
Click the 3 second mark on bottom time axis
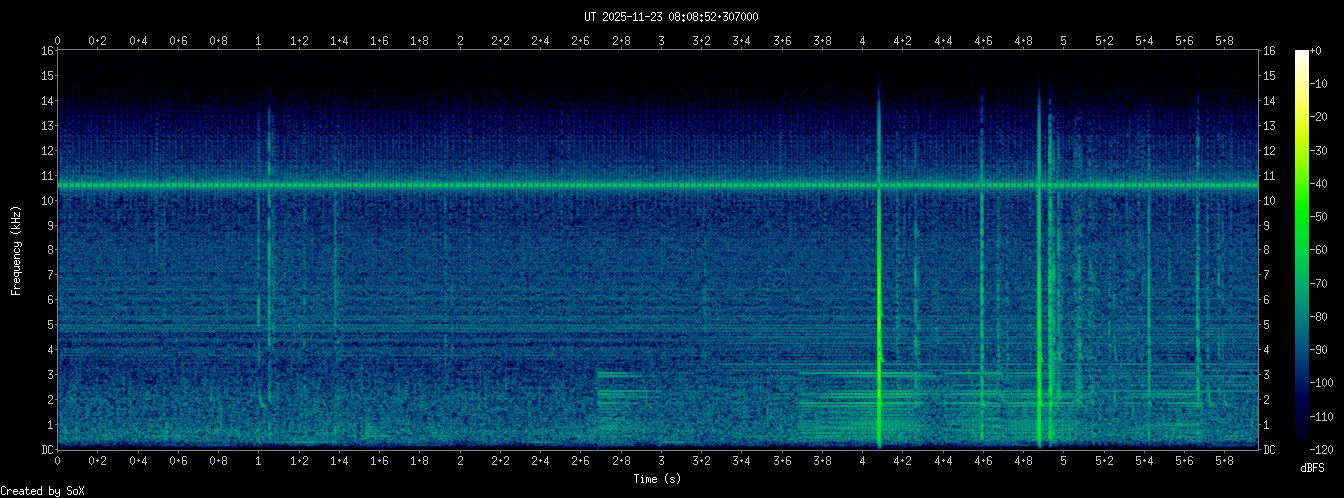(x=661, y=461)
